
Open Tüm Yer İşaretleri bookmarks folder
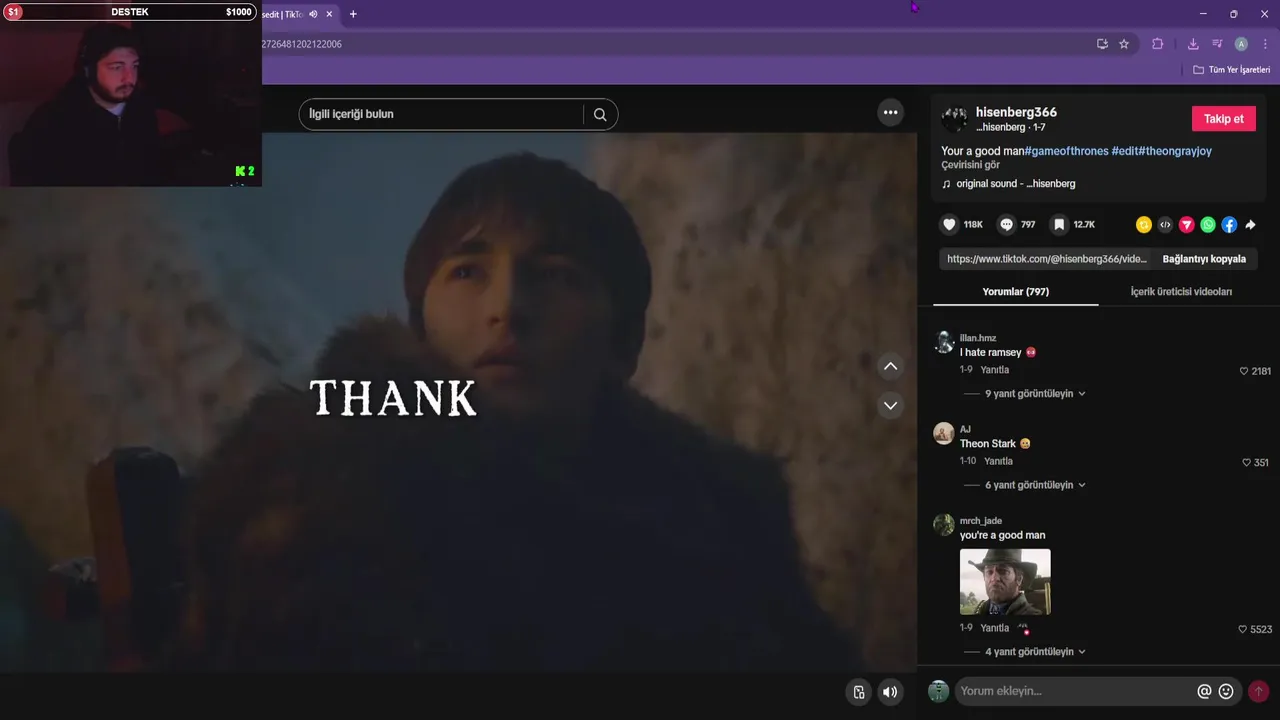(1232, 70)
